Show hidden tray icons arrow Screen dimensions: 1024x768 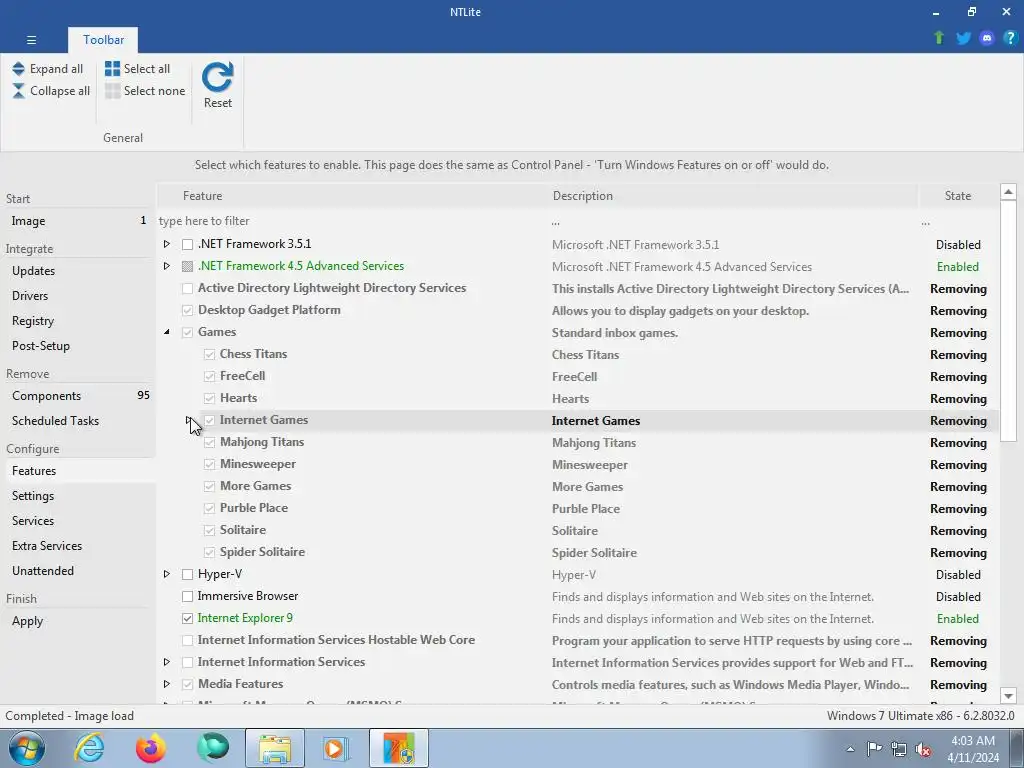click(x=850, y=749)
